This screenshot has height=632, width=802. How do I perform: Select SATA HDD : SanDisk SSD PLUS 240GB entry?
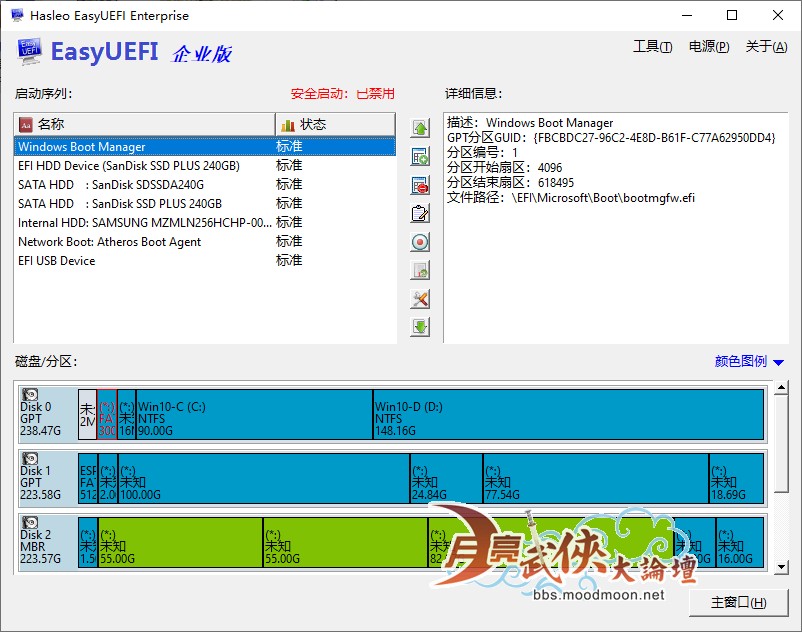[x=205, y=204]
